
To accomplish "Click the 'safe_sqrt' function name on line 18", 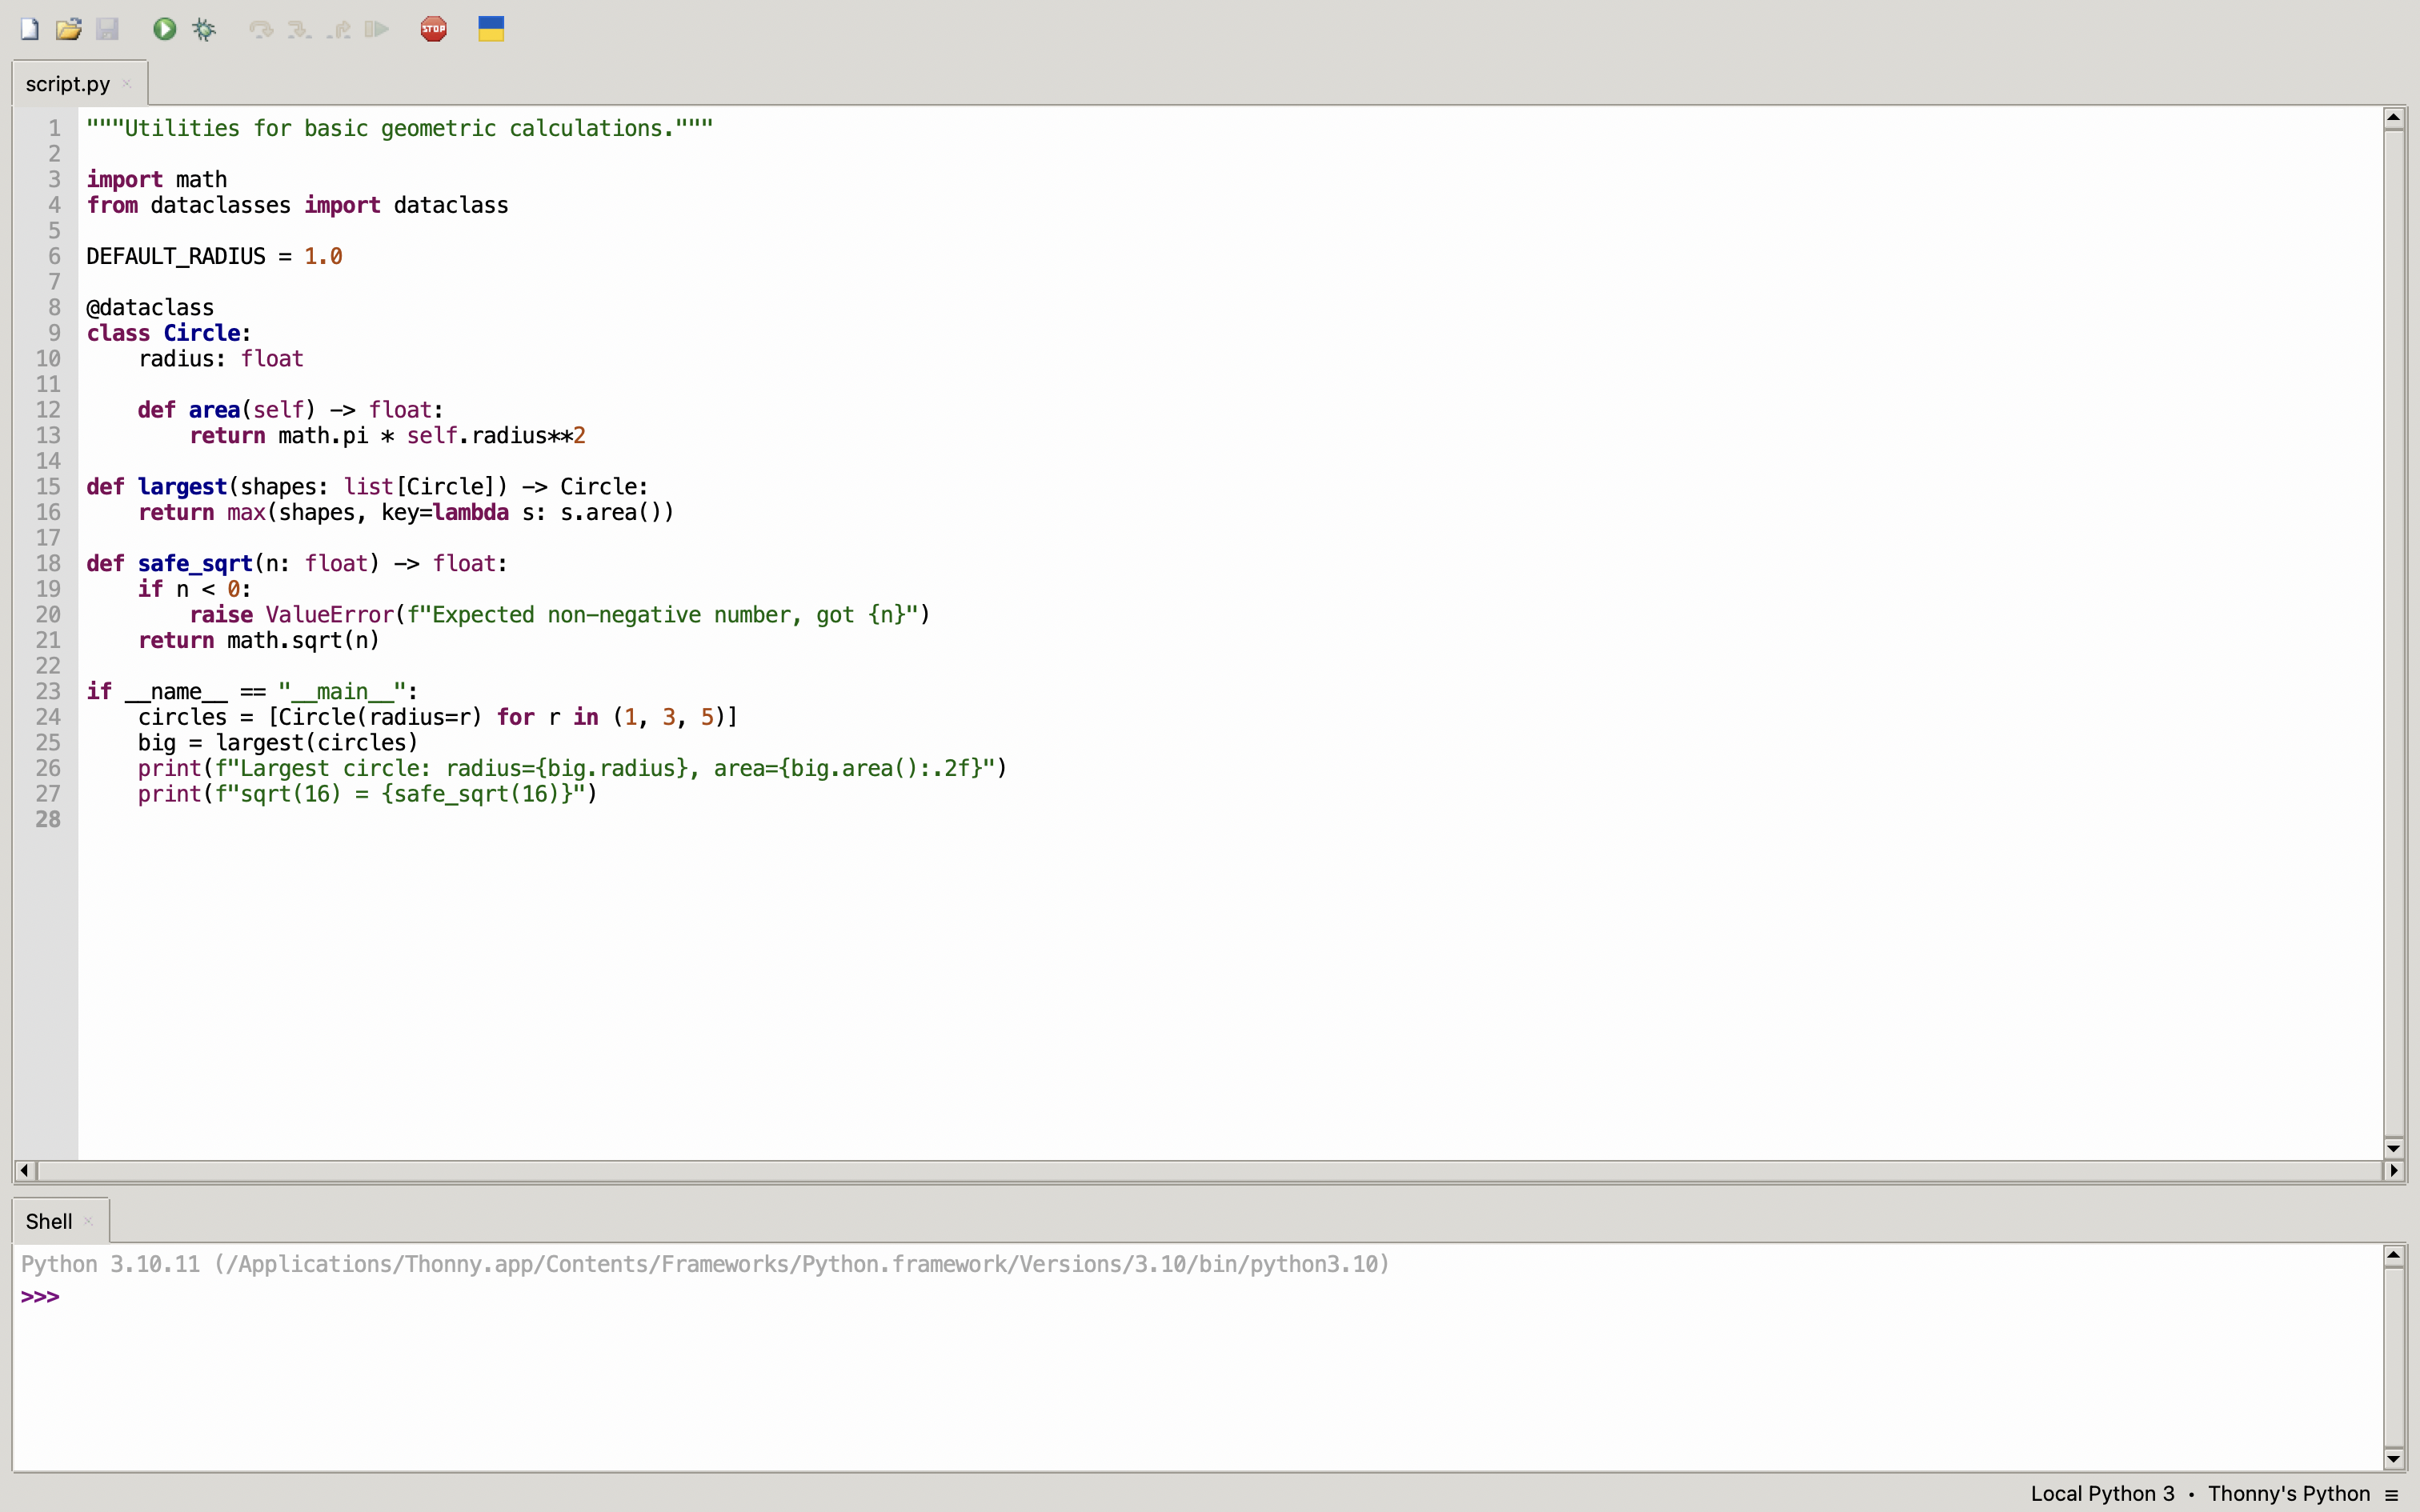I will tap(195, 563).
